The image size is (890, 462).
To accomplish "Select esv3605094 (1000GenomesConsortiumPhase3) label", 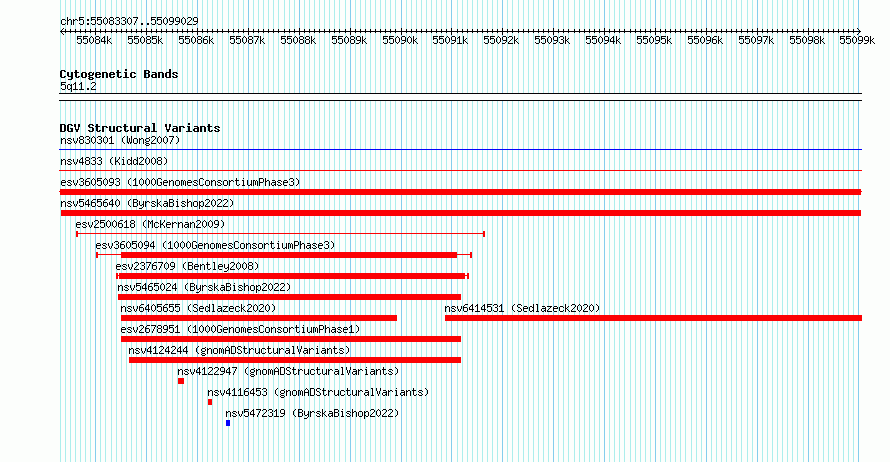I will pyautogui.click(x=215, y=245).
